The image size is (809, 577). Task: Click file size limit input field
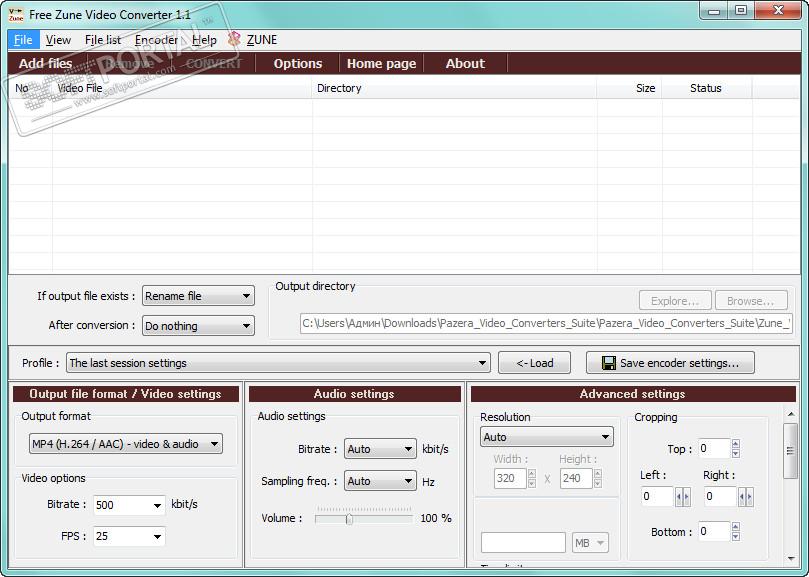[x=523, y=542]
